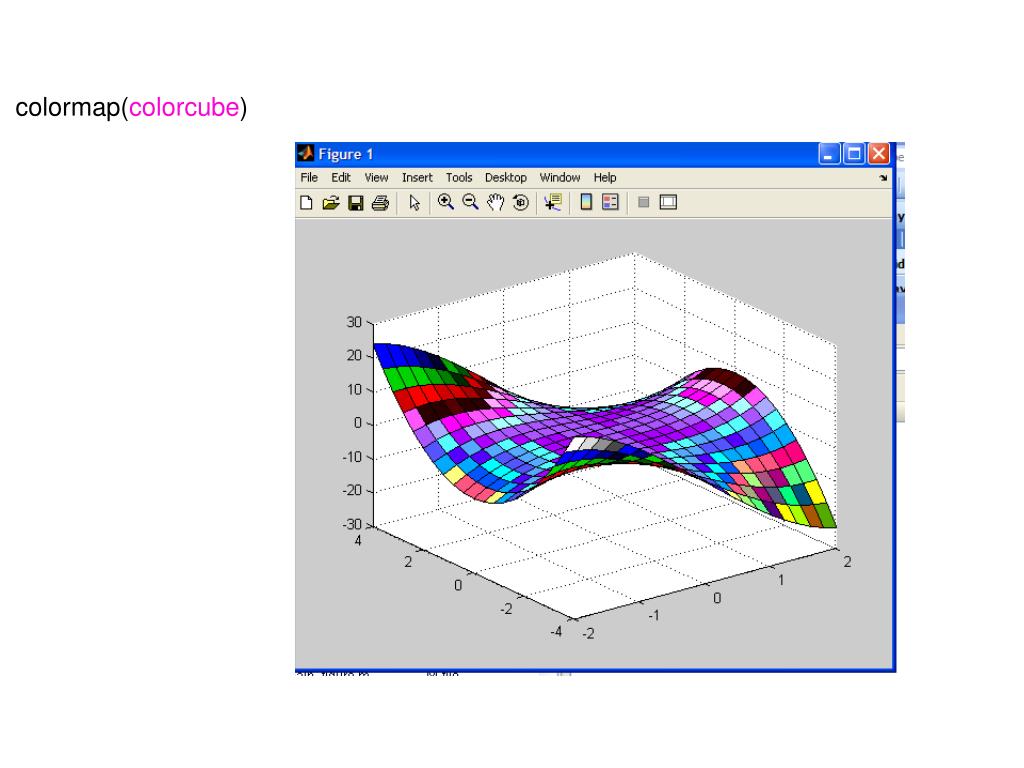
Task: Open the Window menu
Action: (x=560, y=178)
